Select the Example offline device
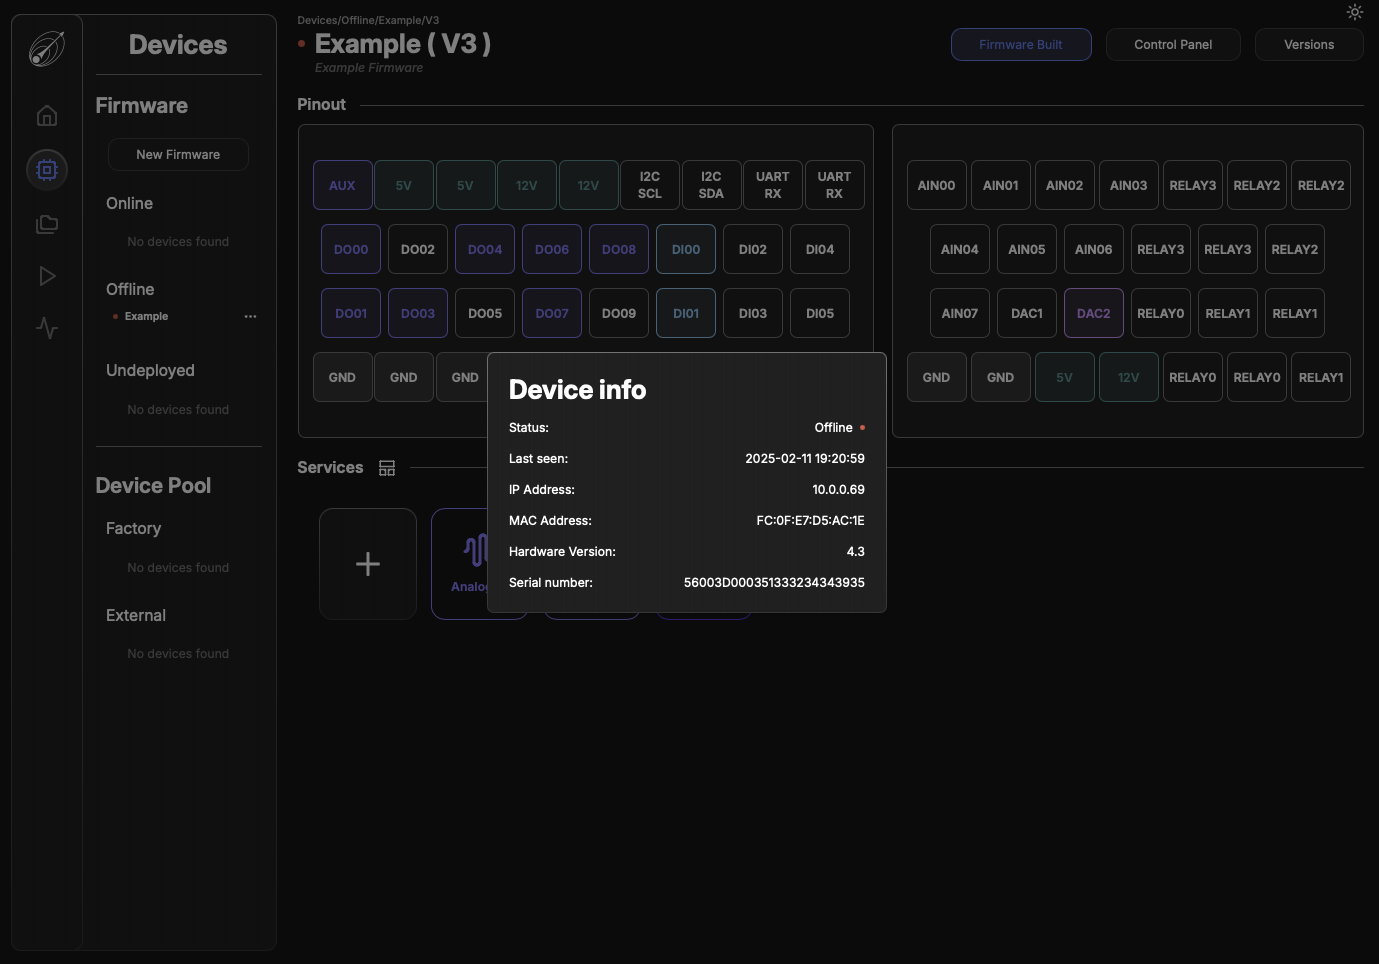Screen dimensions: 1379x964 [146, 317]
